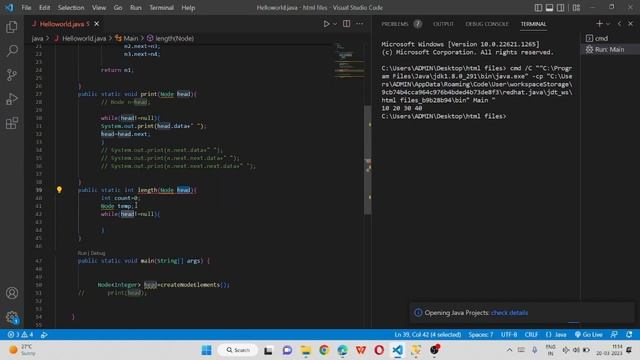Click the panel size chevron
This screenshot has width=640, height=360.
pos(620,24)
